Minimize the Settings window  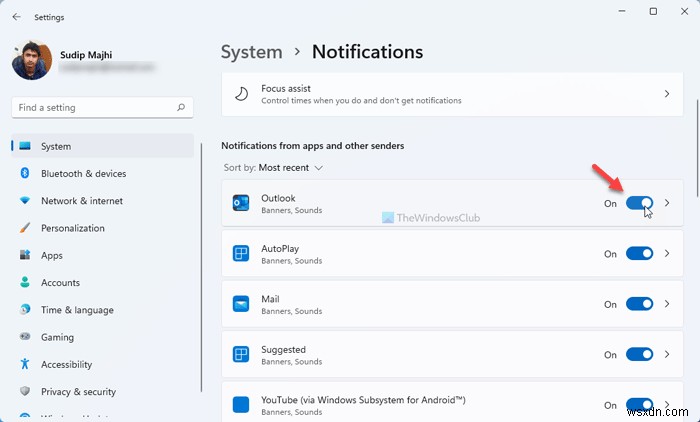(622, 11)
